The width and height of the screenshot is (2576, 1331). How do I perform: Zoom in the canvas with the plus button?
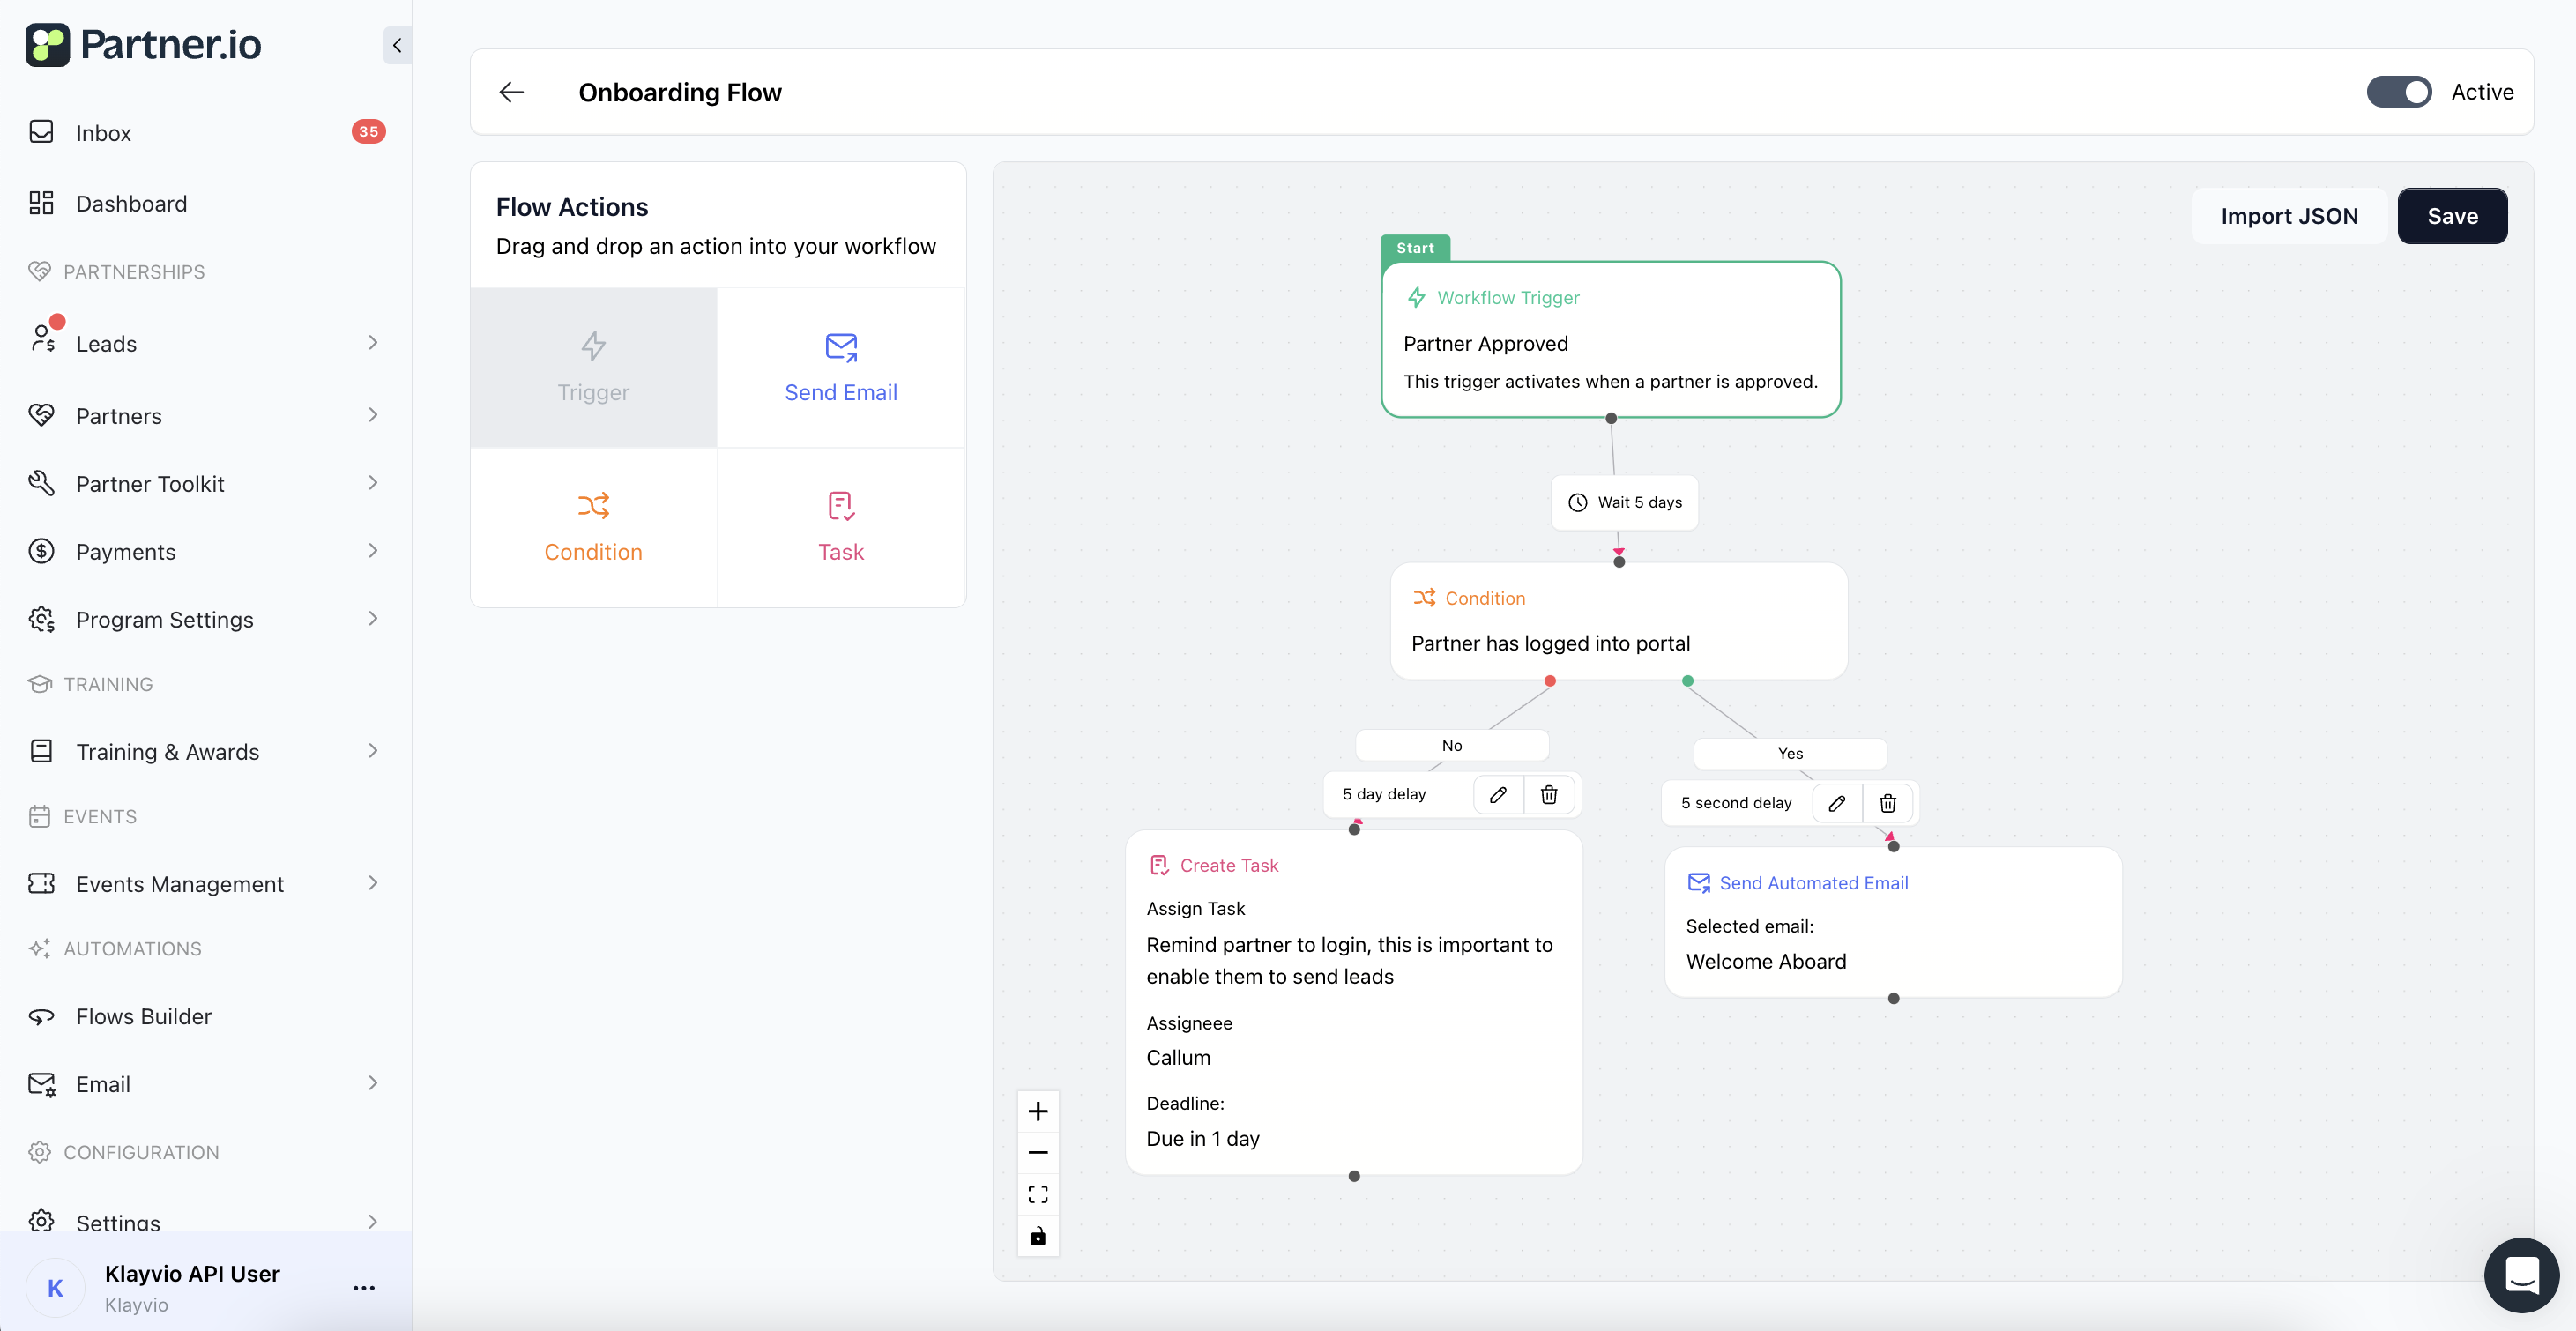[1038, 1111]
